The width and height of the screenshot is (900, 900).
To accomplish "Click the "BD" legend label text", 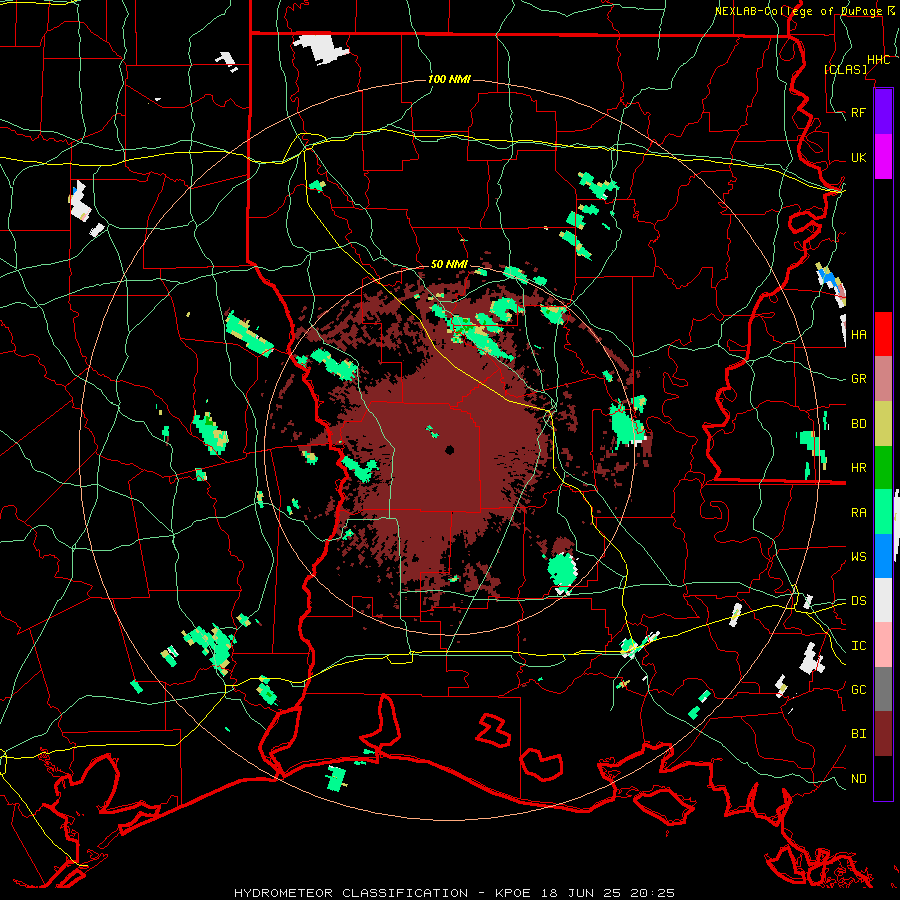I will (859, 424).
